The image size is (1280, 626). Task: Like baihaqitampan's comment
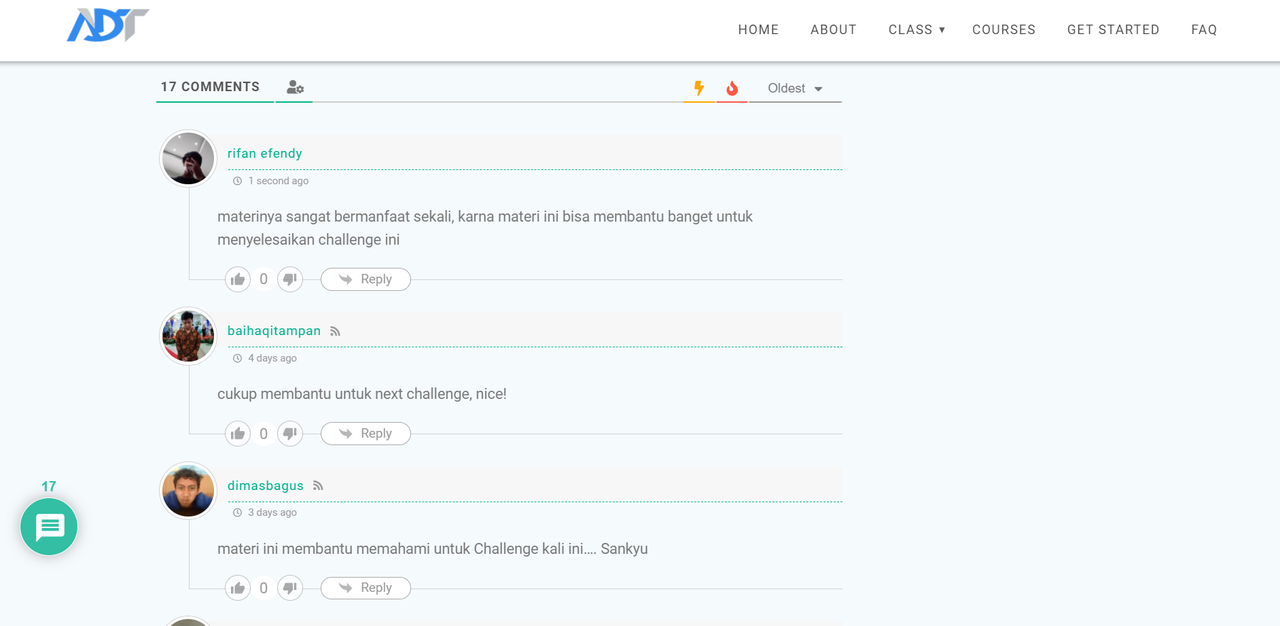[238, 433]
